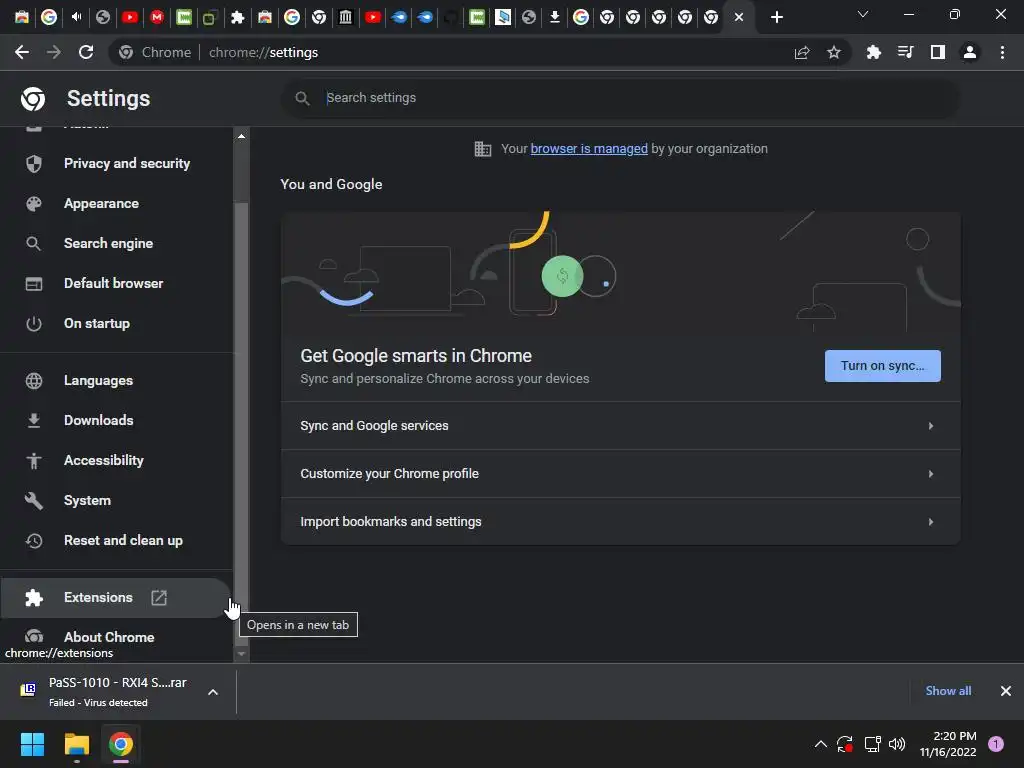Open the Windows Start menu
This screenshot has height=768, width=1024.
point(32,744)
